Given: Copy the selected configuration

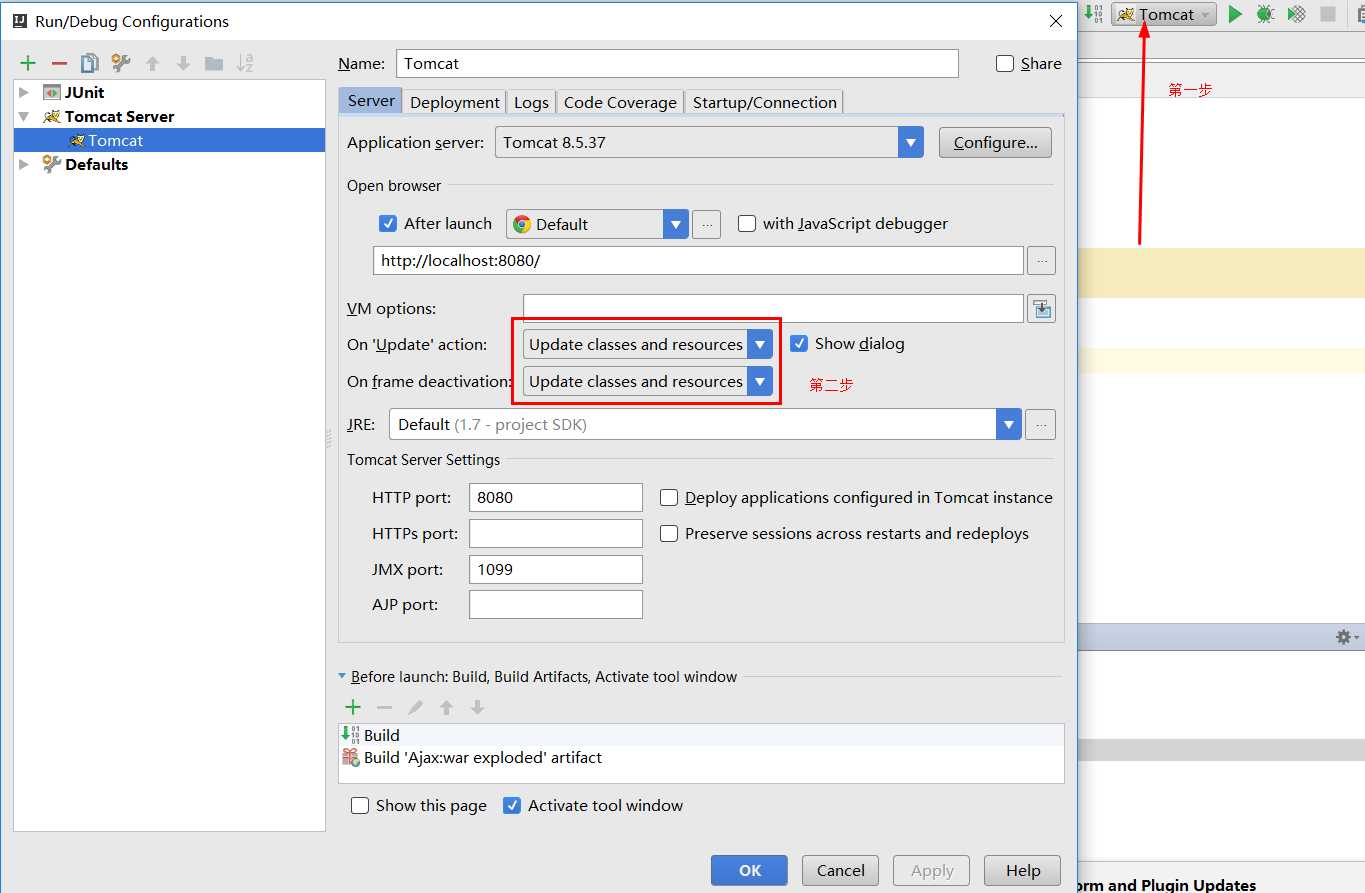Looking at the screenshot, I should point(90,63).
